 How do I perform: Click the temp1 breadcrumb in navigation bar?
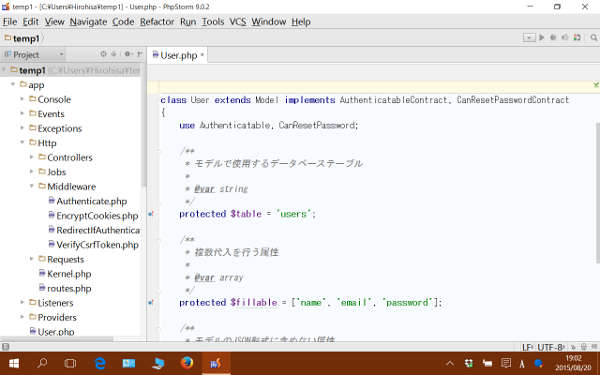pos(22,39)
